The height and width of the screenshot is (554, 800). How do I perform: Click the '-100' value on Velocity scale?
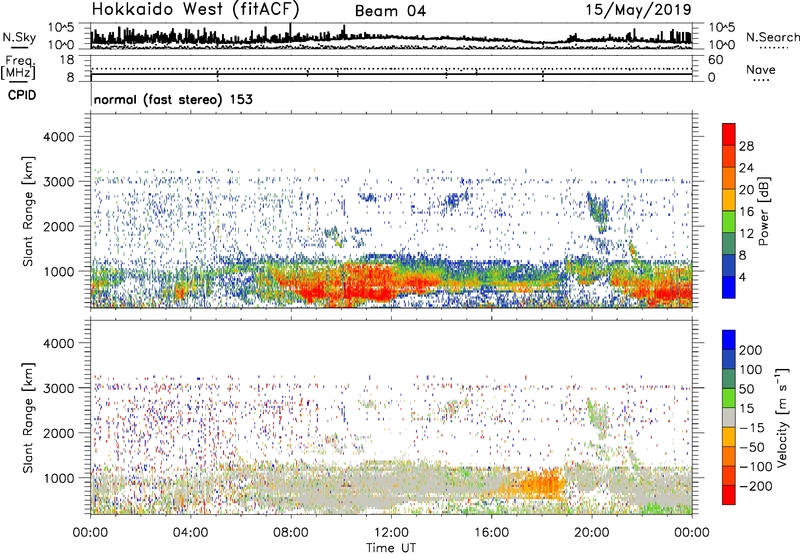point(755,467)
